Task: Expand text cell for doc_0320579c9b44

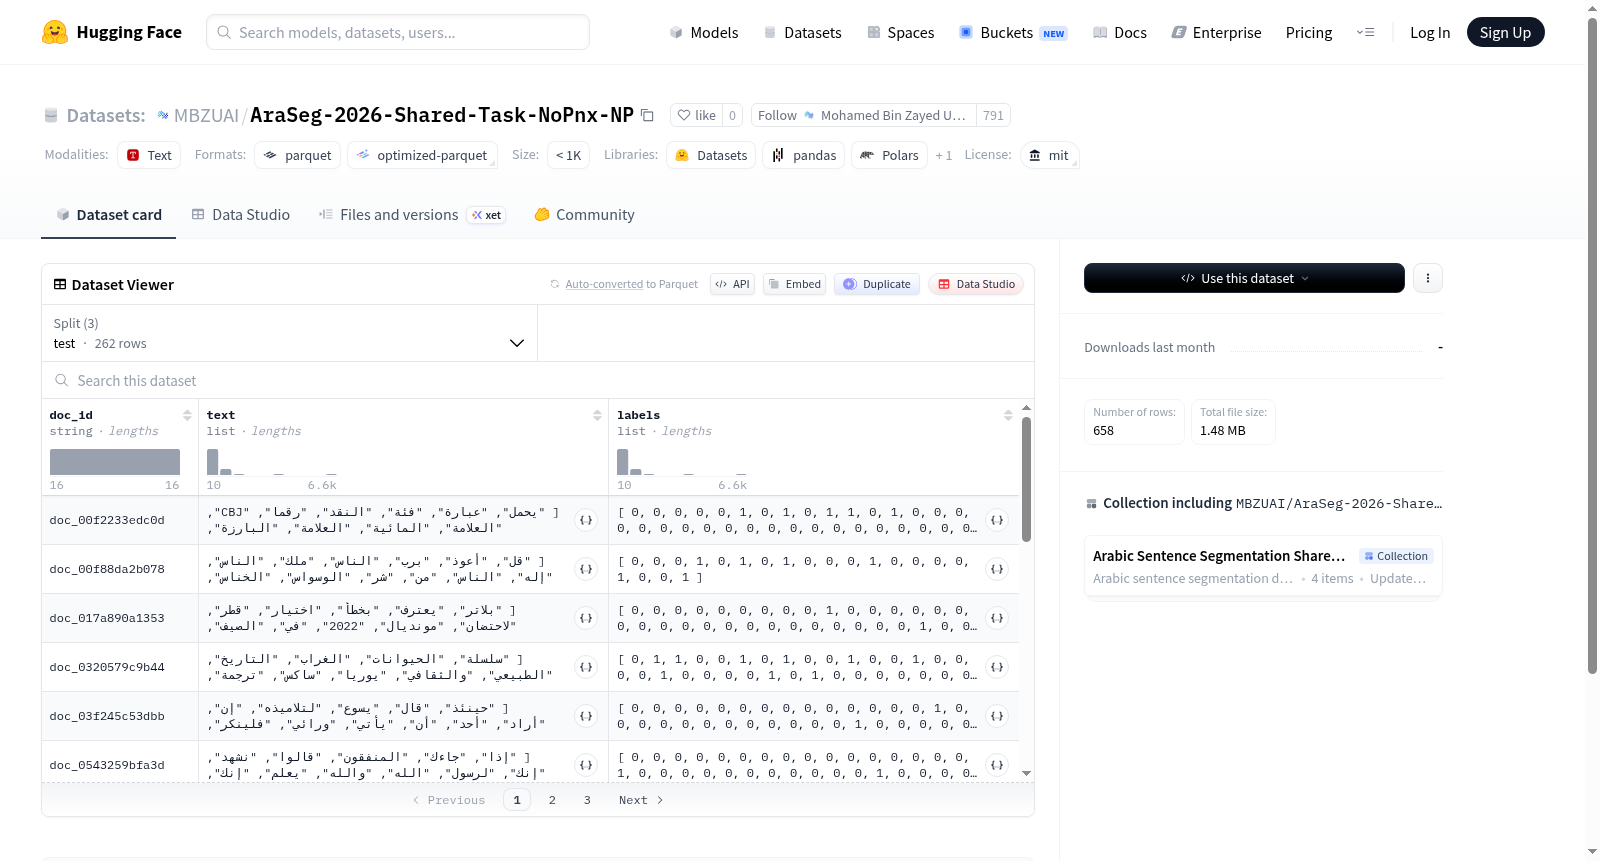Action: 586,667
